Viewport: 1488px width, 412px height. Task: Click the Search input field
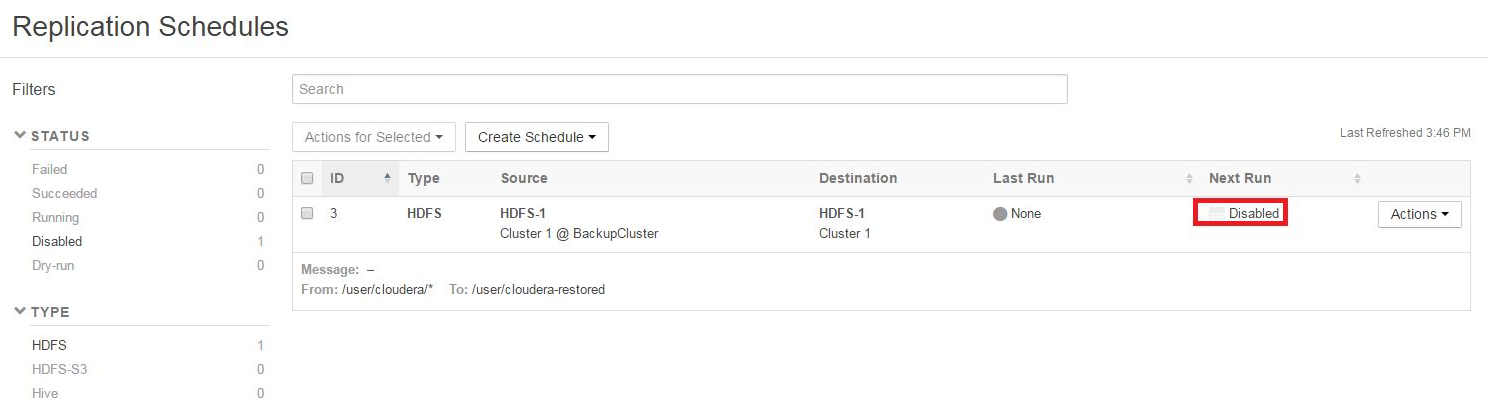[680, 89]
